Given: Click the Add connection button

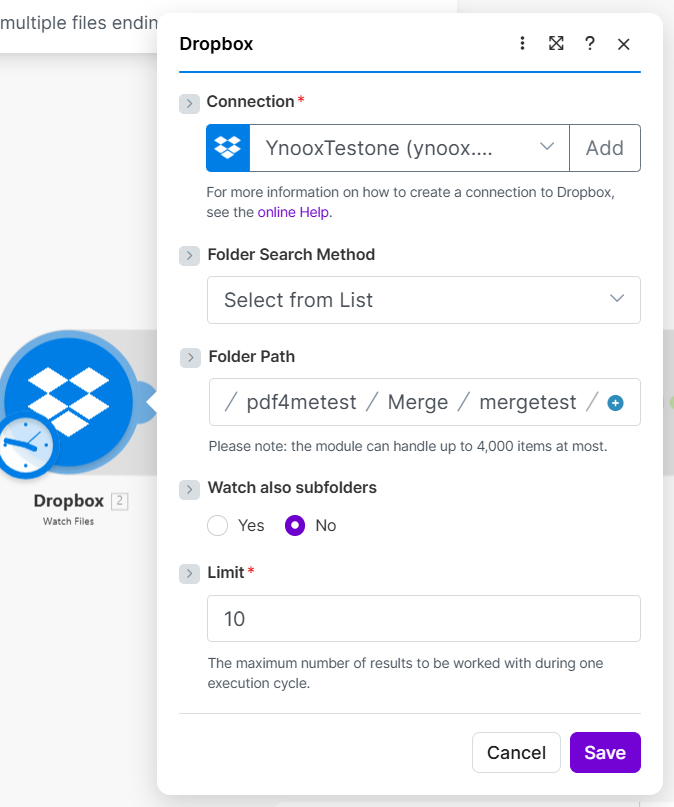Looking at the screenshot, I should (605, 148).
